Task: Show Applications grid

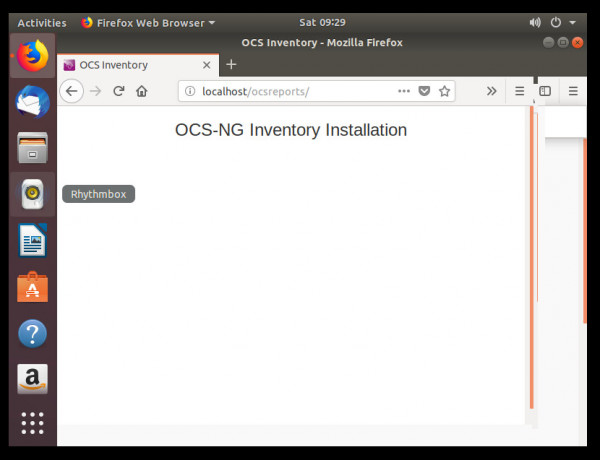Action: tap(33, 423)
